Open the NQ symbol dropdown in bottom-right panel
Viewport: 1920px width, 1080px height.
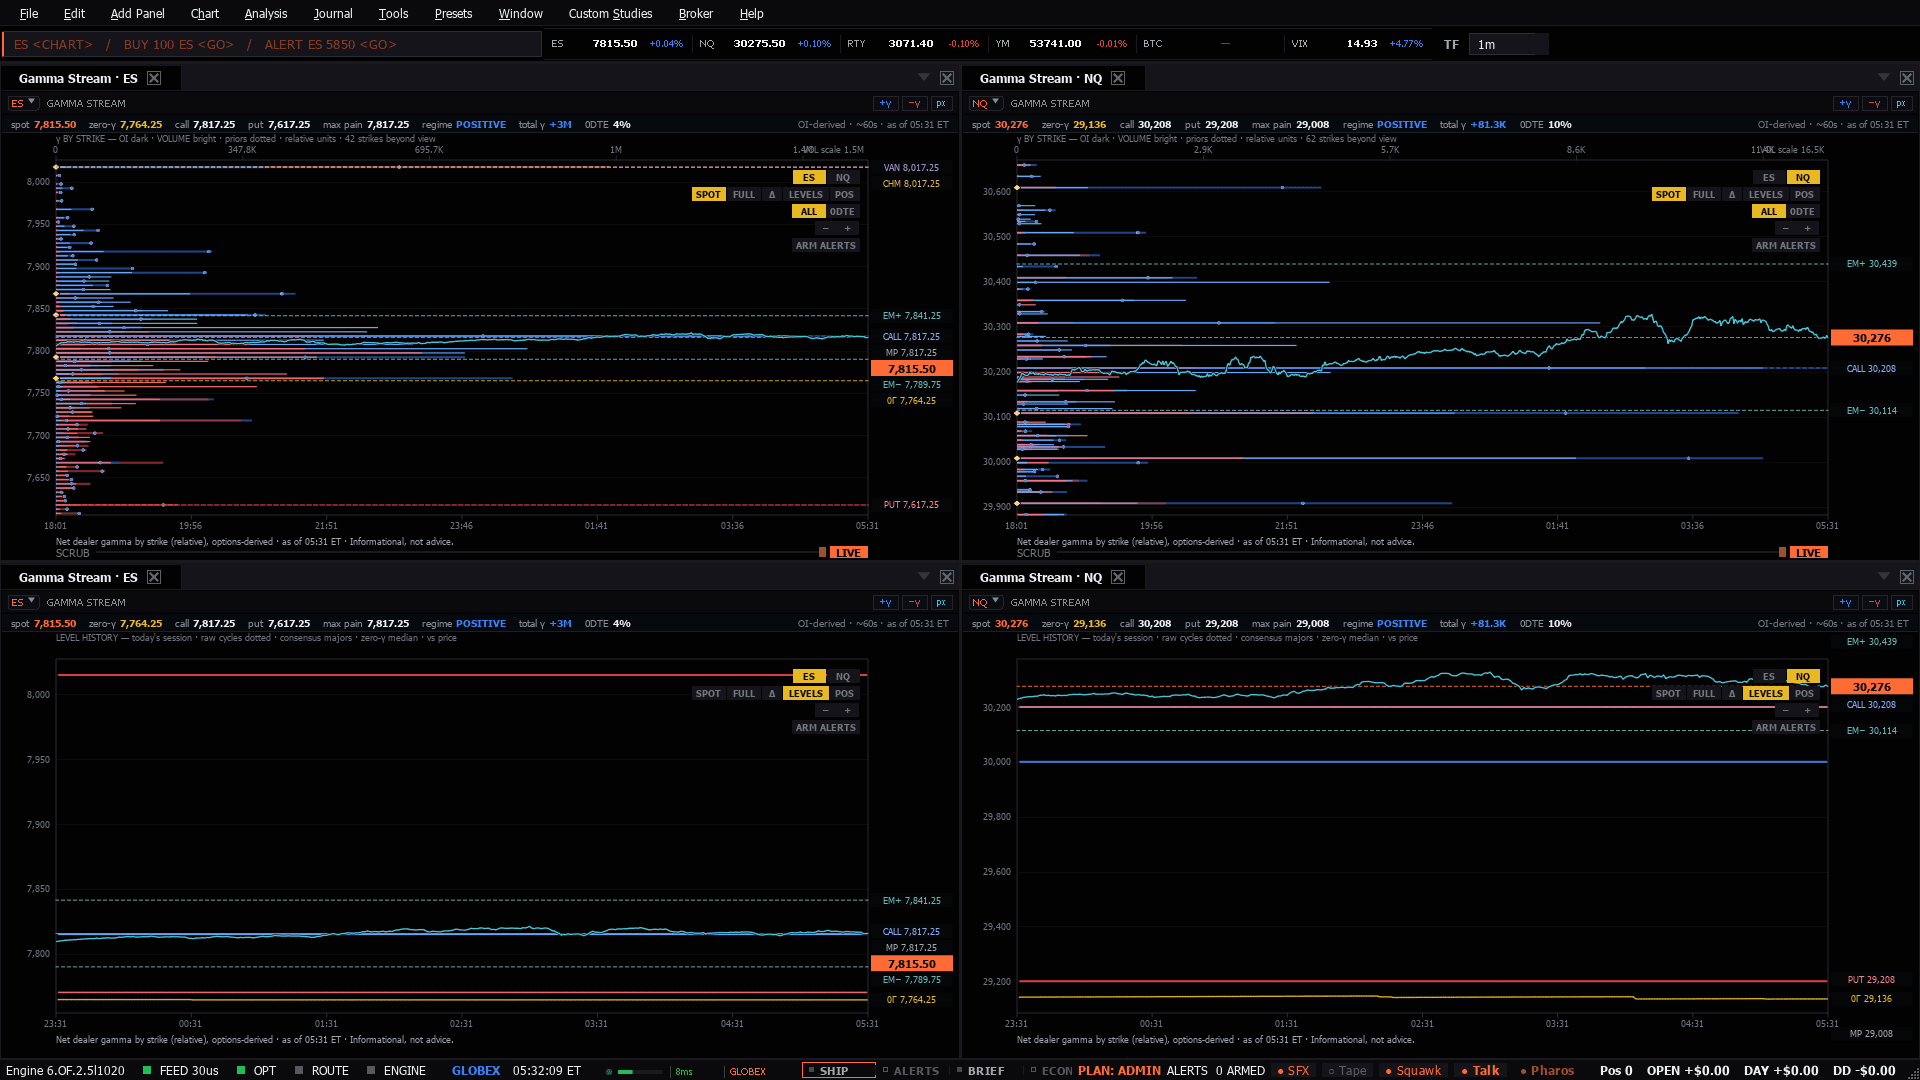(986, 603)
